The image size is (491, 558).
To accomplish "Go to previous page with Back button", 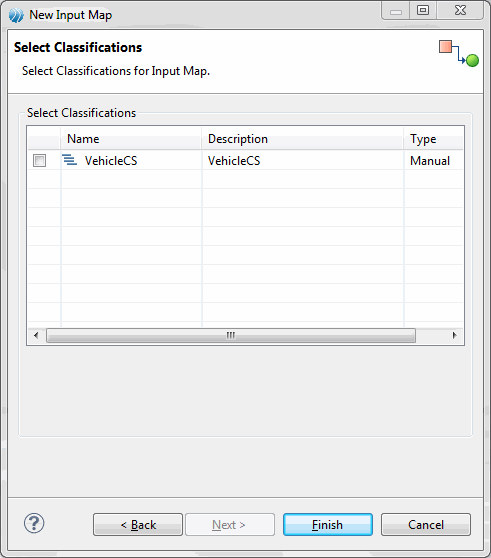I will click(138, 525).
